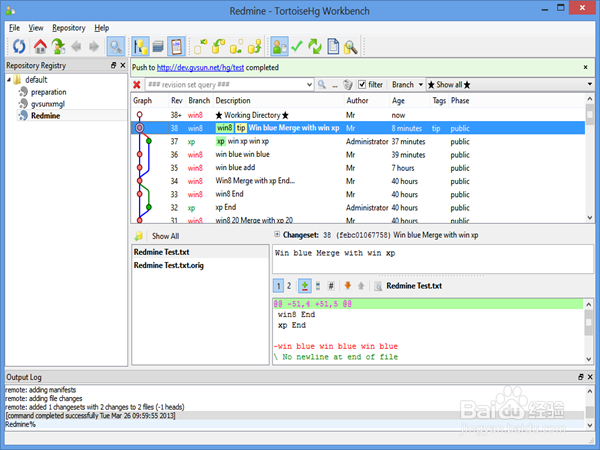Image resolution: width=600 pixels, height=450 pixels.
Task: Open the View menu
Action: 36,28
